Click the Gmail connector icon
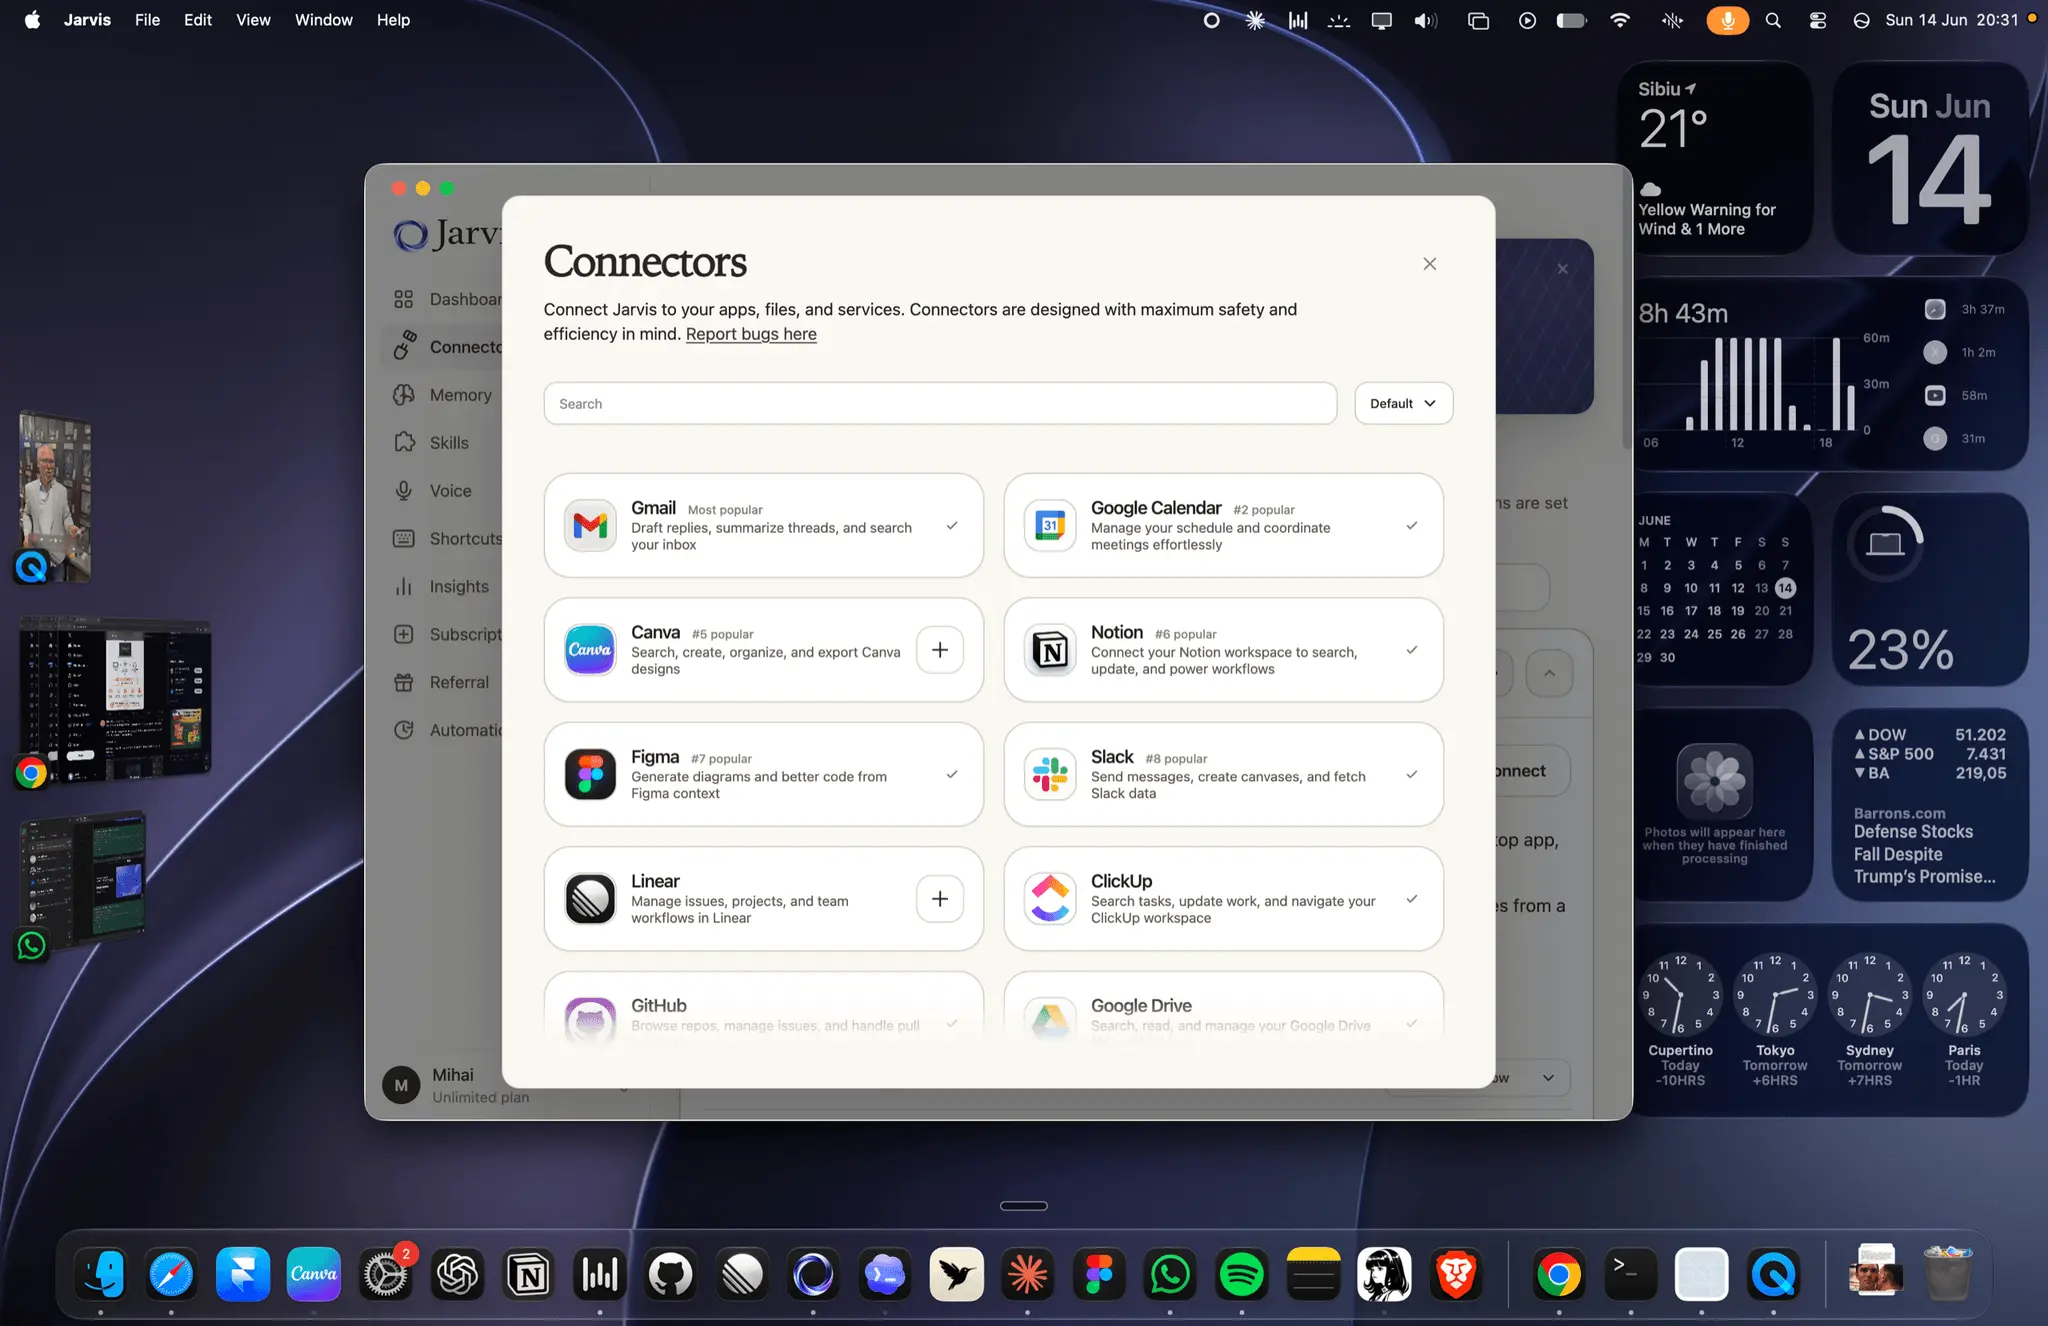Screen dimensions: 2048x1326 tap(590, 525)
